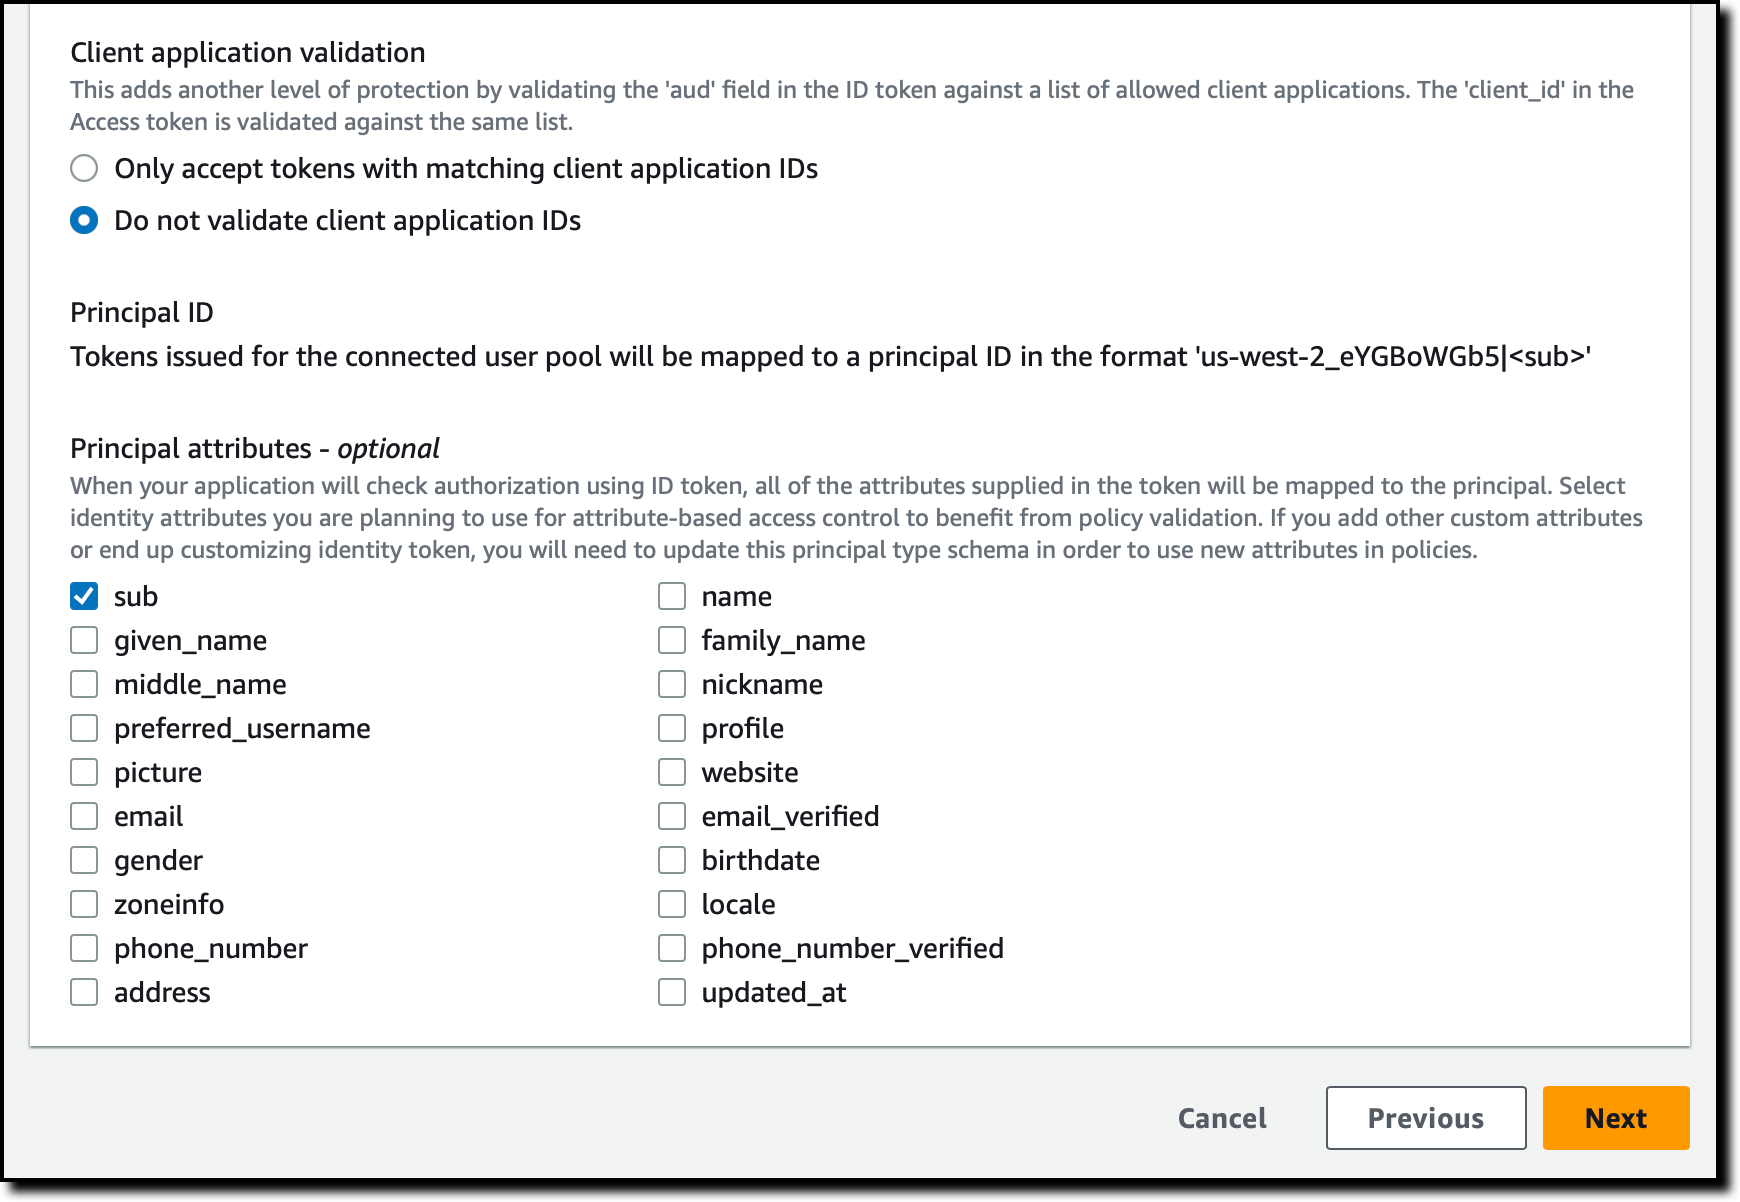
Task: Uncheck the sub attribute checkbox
Action: click(84, 596)
